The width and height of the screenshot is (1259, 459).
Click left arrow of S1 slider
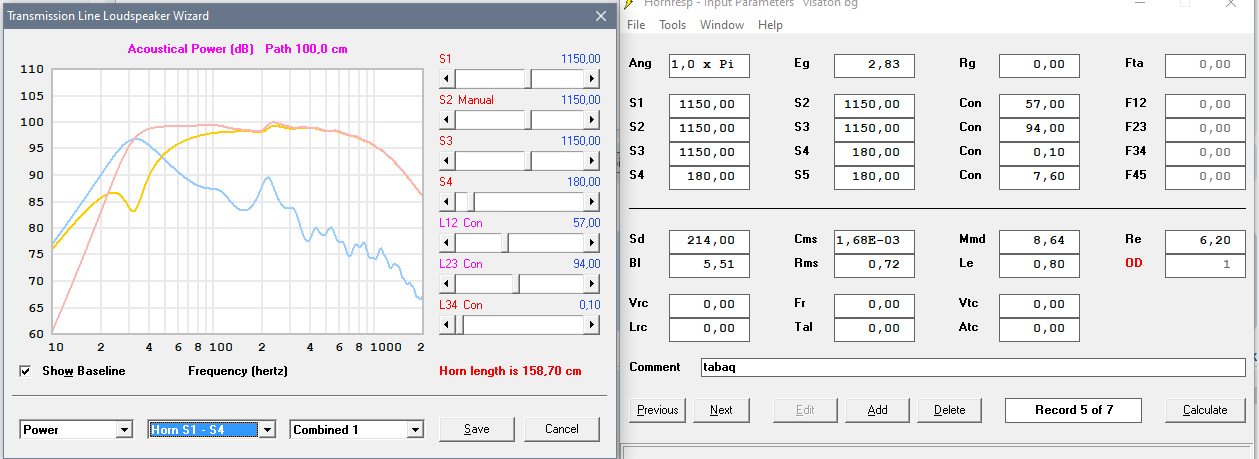[447, 78]
